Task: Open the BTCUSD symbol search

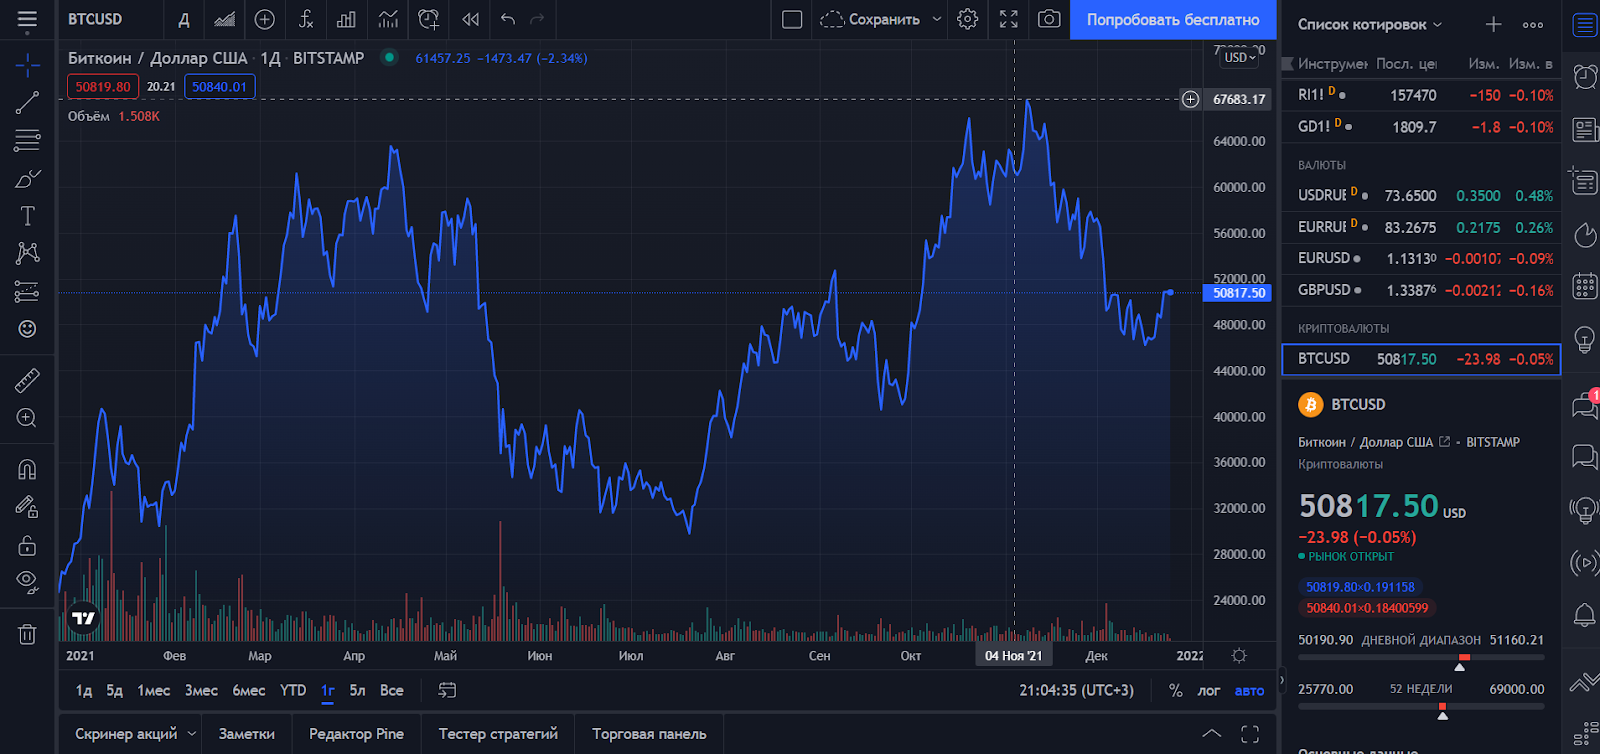Action: point(95,19)
